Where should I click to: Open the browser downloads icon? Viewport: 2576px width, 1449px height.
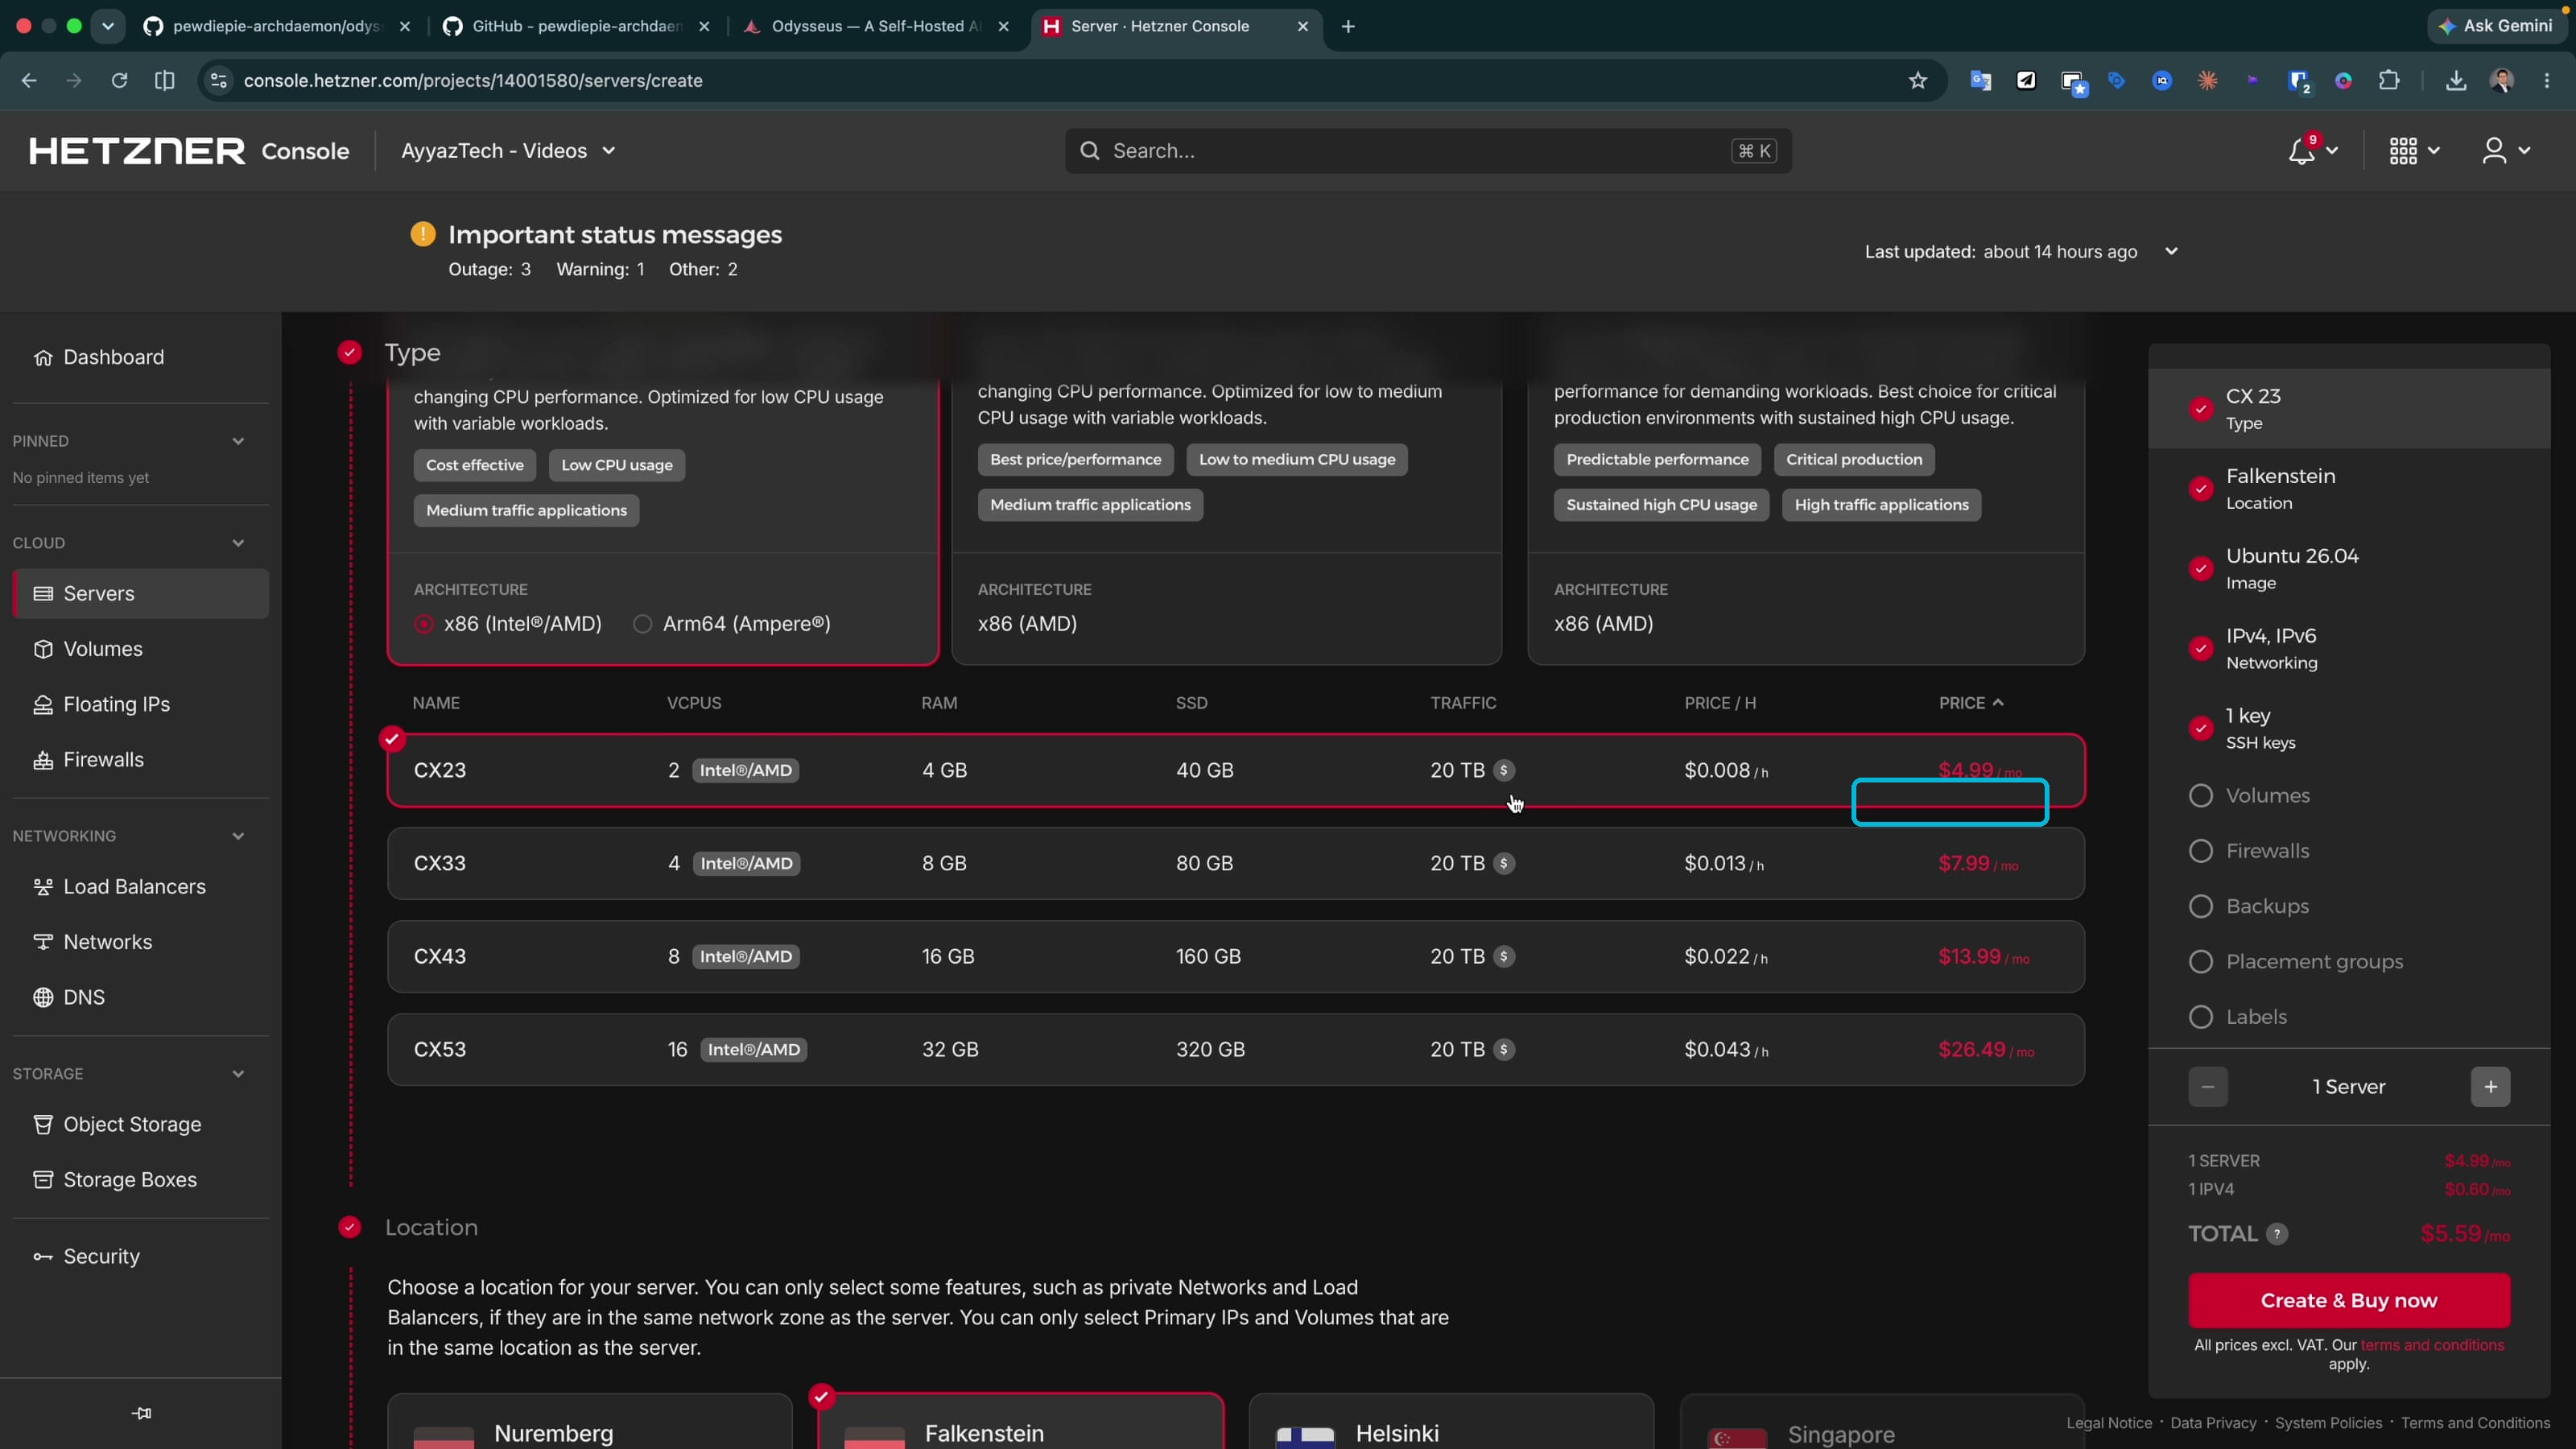coord(2455,81)
